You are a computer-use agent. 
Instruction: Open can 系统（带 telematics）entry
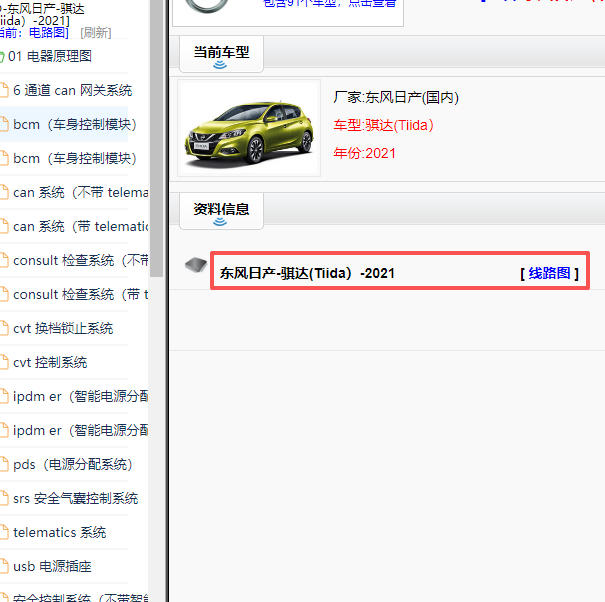81,226
